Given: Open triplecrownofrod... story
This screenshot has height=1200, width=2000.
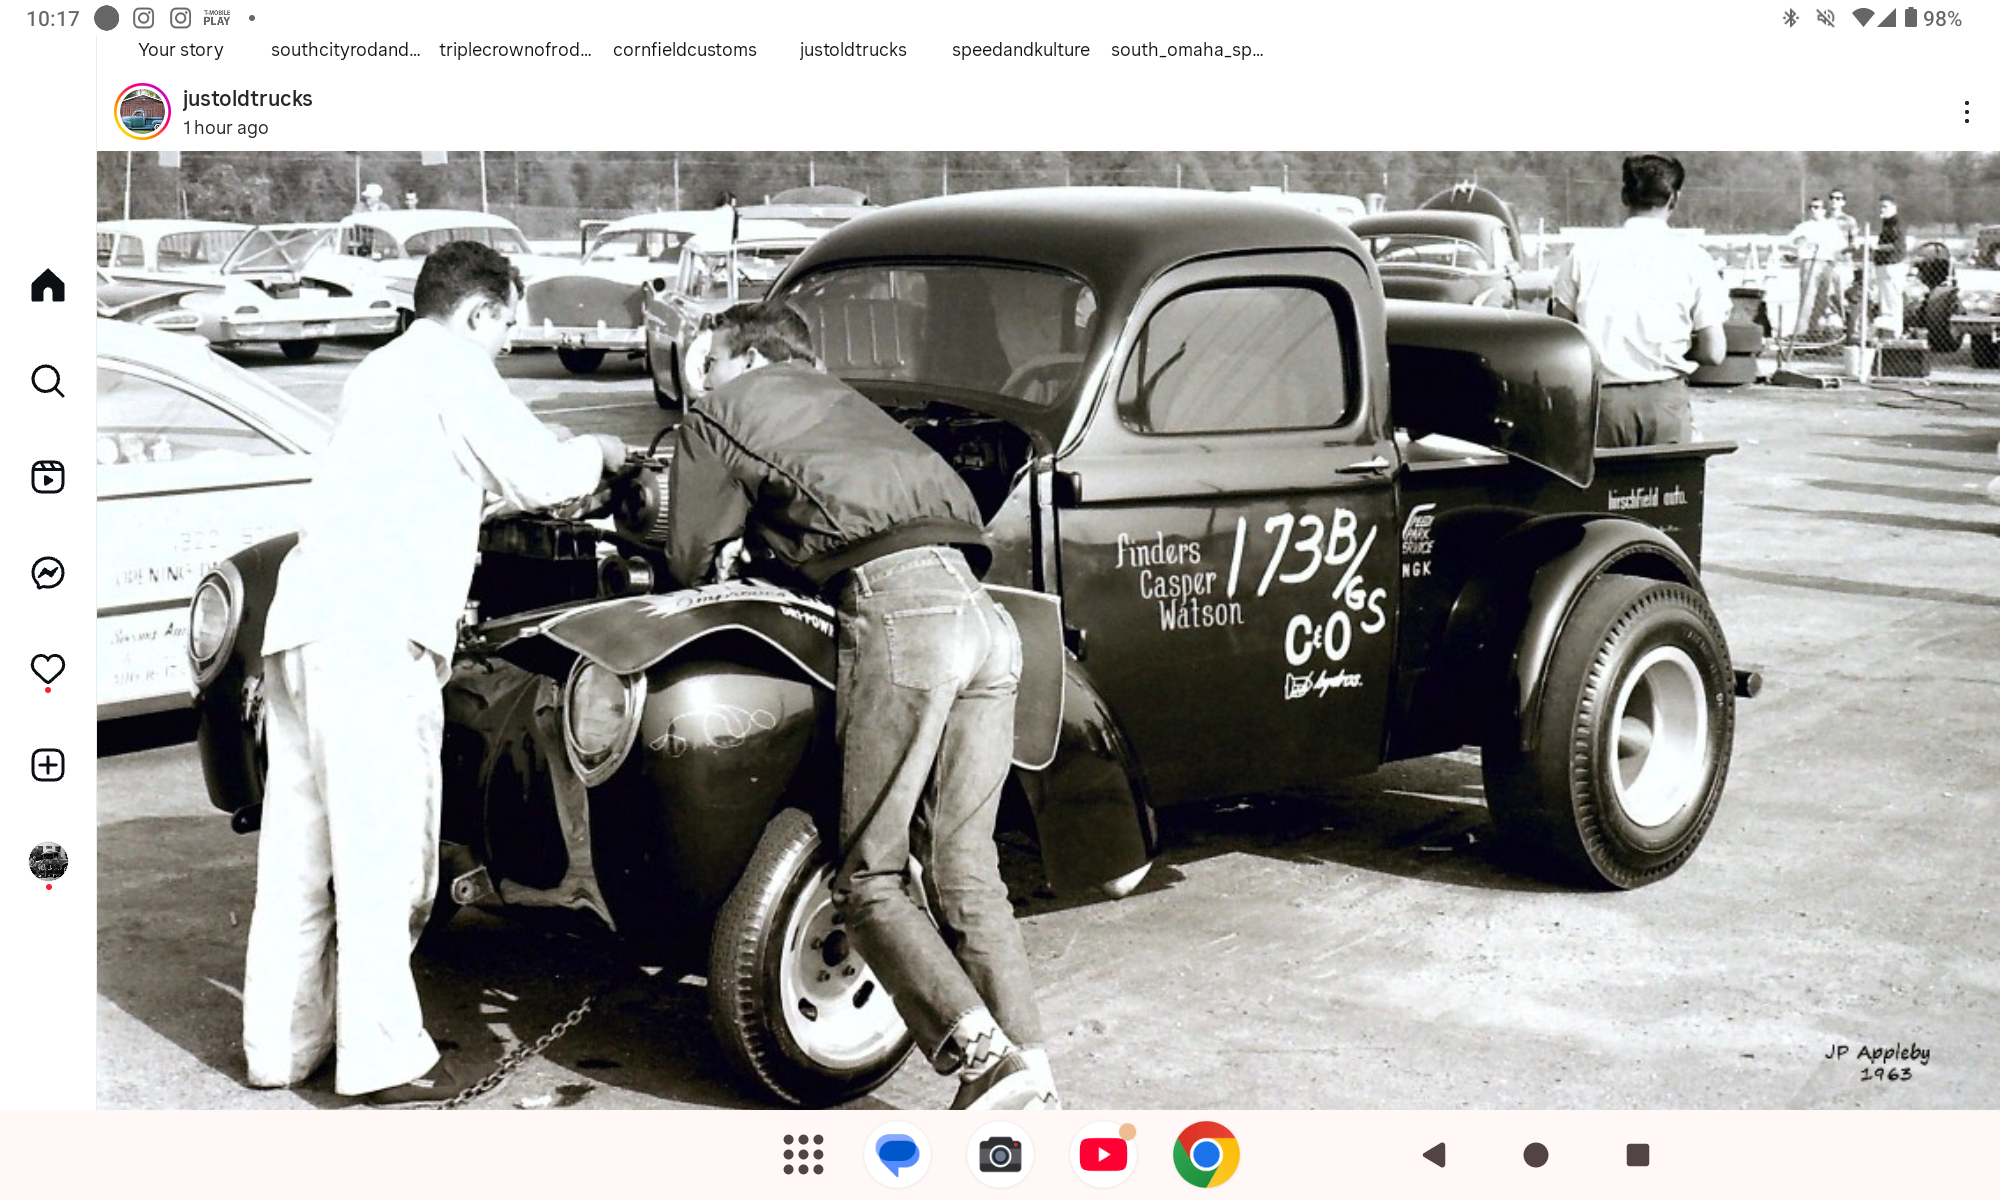Looking at the screenshot, I should 515,50.
